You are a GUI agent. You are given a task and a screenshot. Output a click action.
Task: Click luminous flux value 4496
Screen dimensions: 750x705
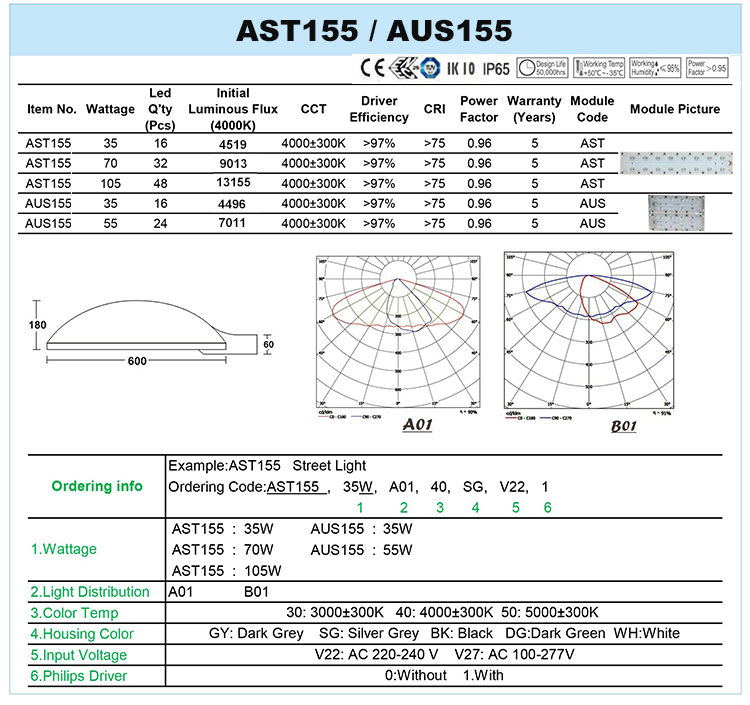(232, 204)
